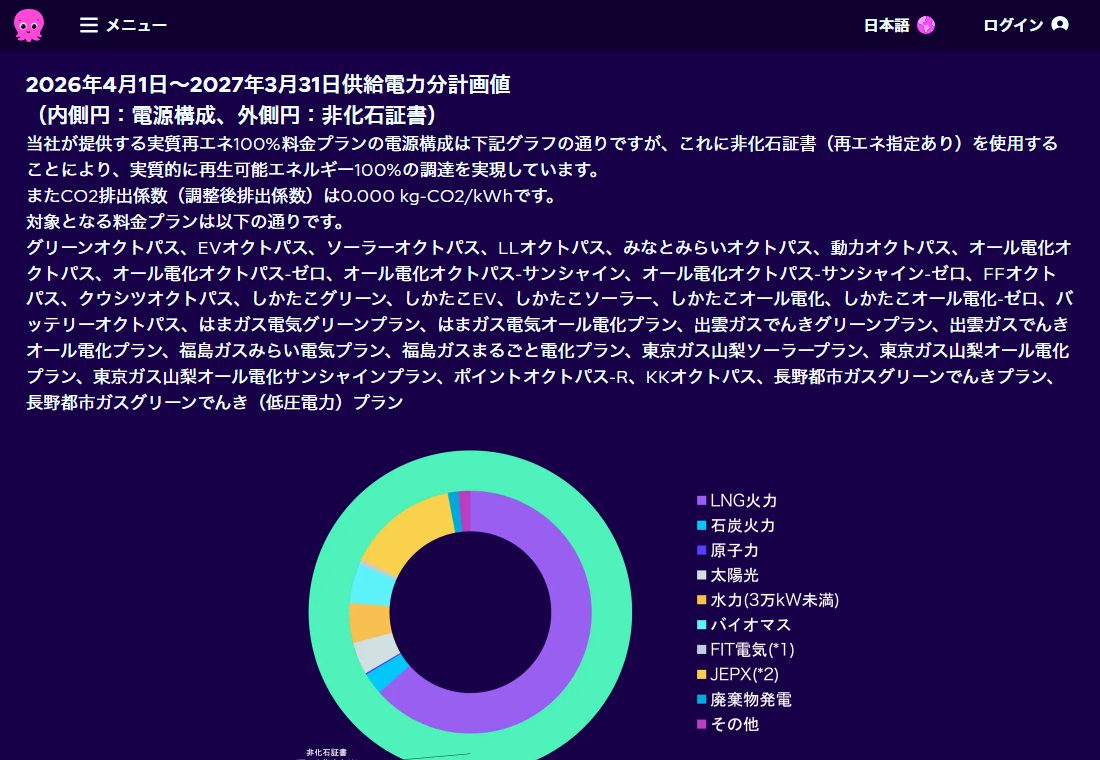Click the バイオマス legend label
Image resolution: width=1100 pixels, height=760 pixels.
coord(751,625)
